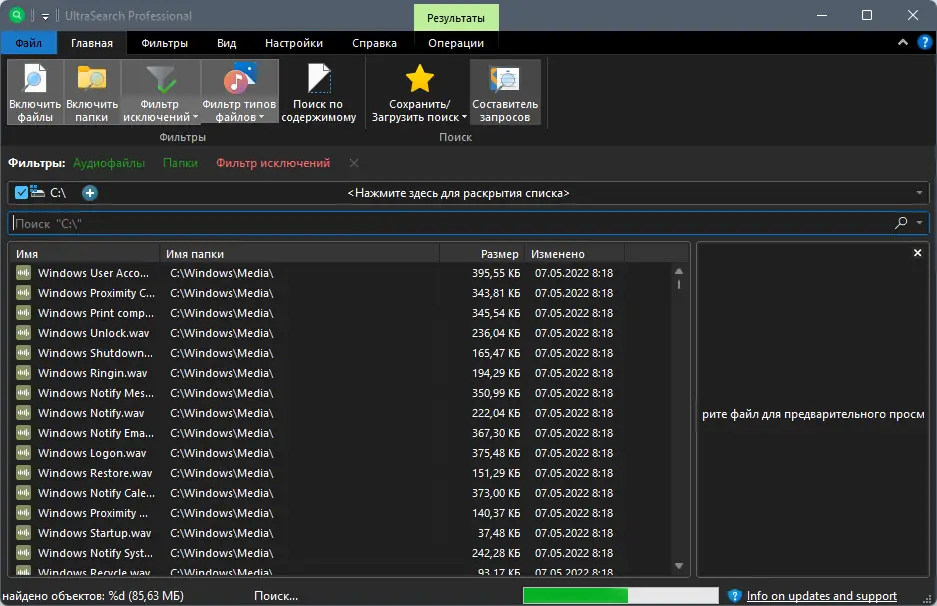
Task: Click the audio icon of Windows Startup.wav
Action: click(23, 533)
